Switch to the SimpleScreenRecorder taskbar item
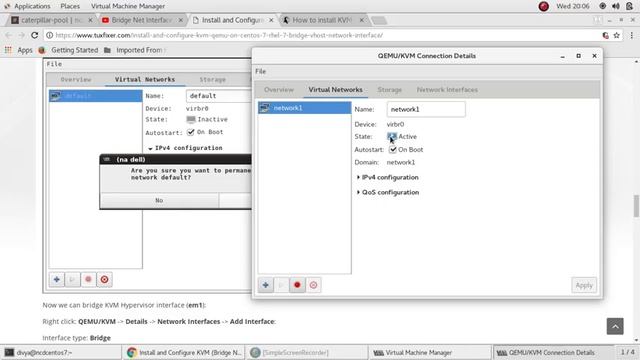The width and height of the screenshot is (640, 360). (x=307, y=353)
